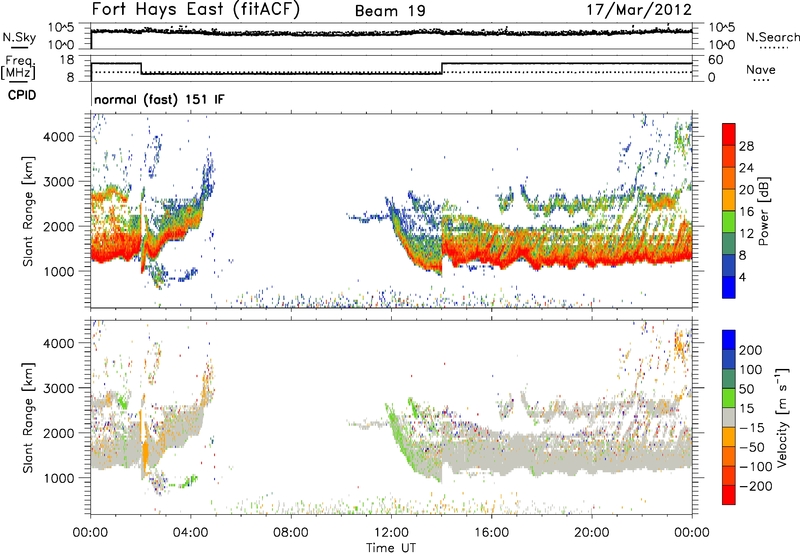The image size is (800, 554).
Task: Click the "16" power colorbar label
Action: [x=746, y=212]
